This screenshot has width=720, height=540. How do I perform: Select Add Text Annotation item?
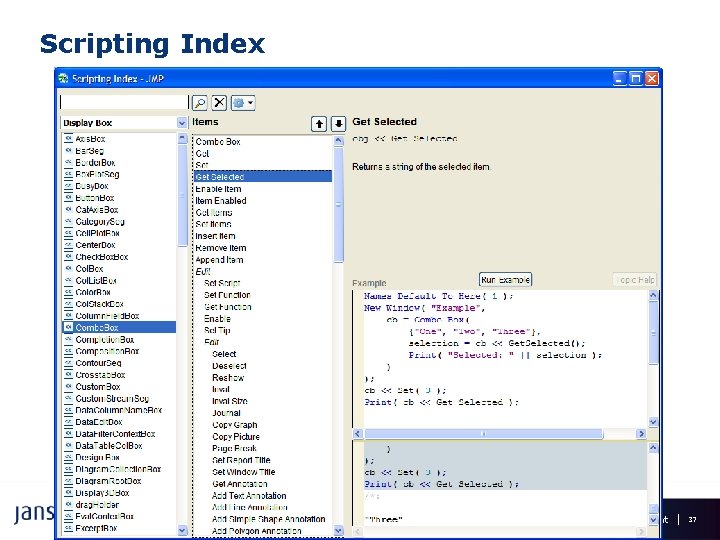pyautogui.click(x=249, y=495)
